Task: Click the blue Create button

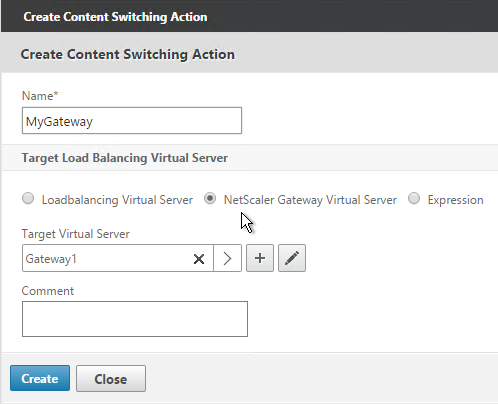Action: (40, 378)
